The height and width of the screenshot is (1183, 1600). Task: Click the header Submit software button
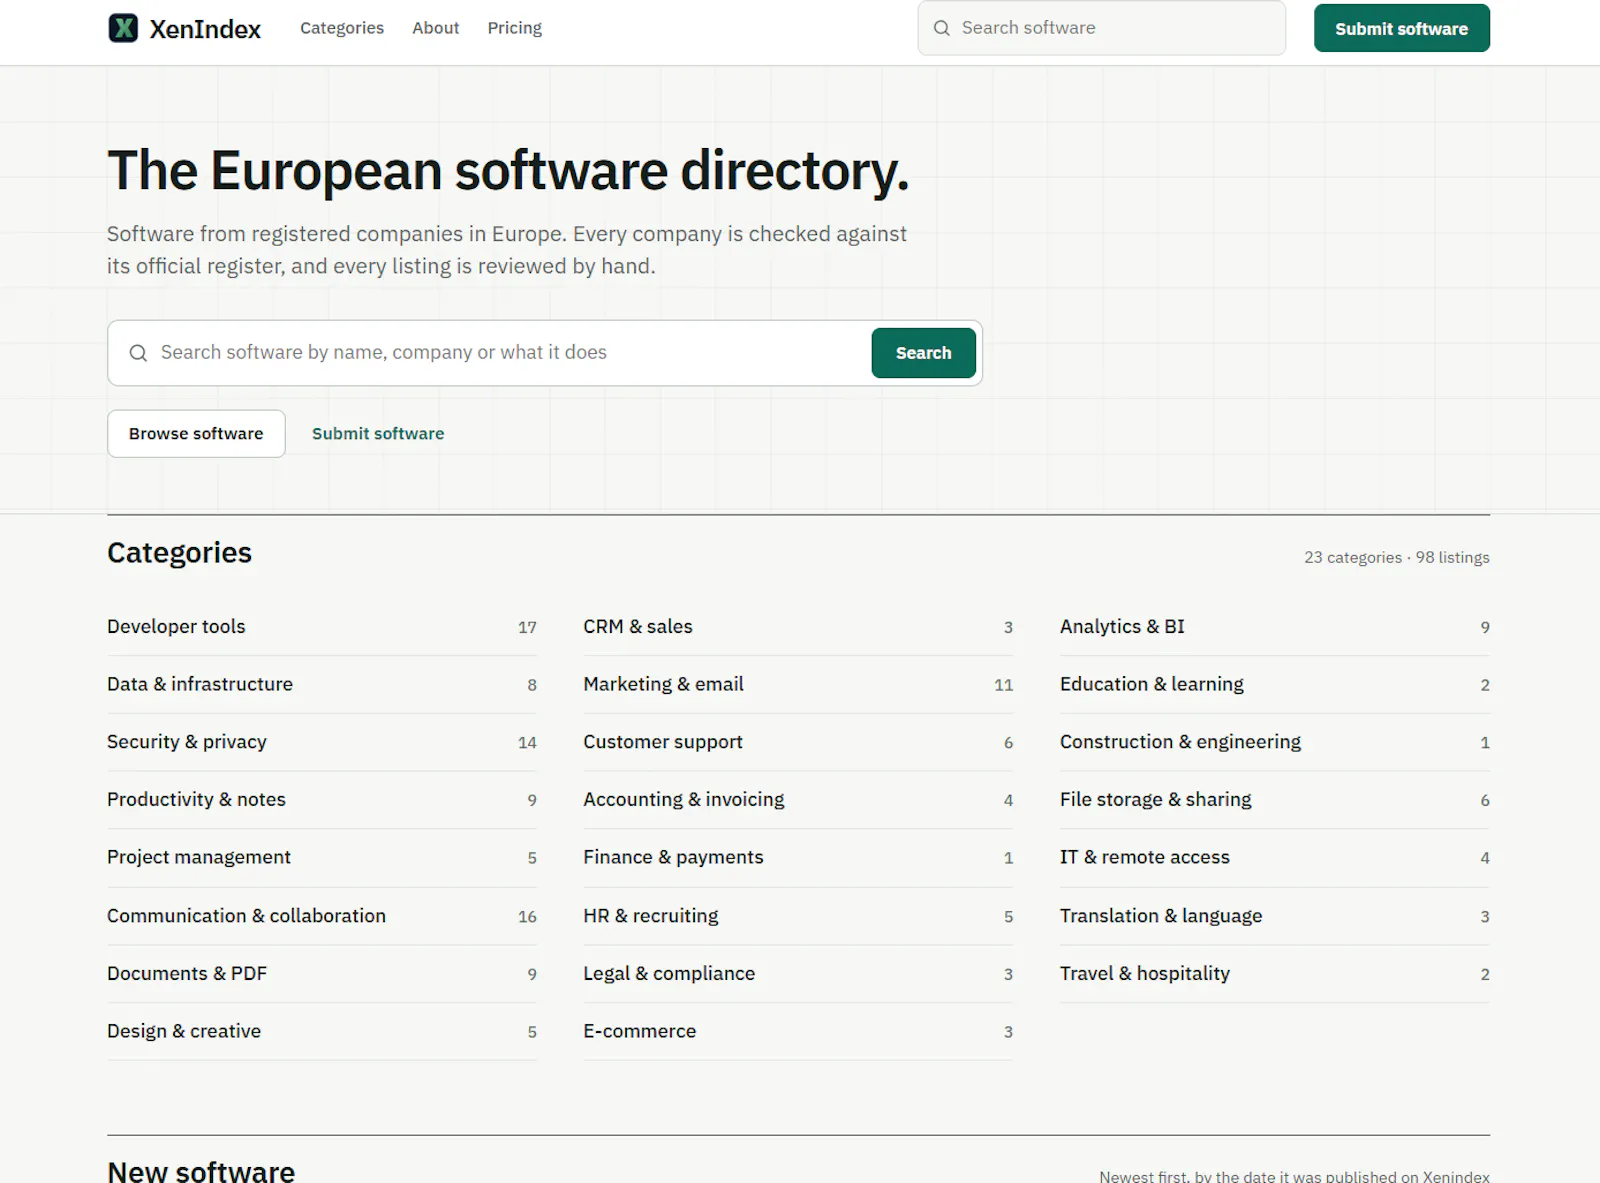pos(1401,28)
